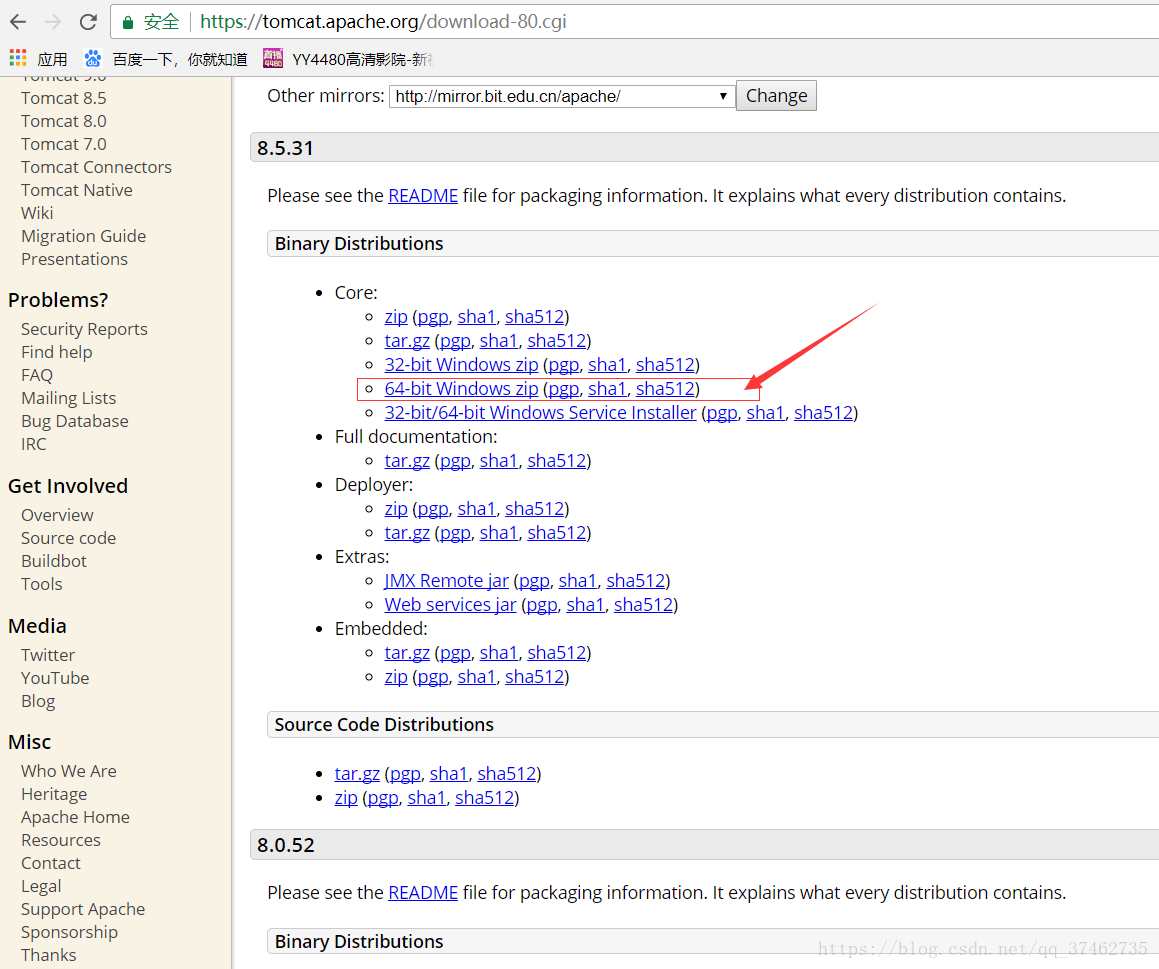
Task: Download the Embedded tar.gz
Action: tap(407, 653)
